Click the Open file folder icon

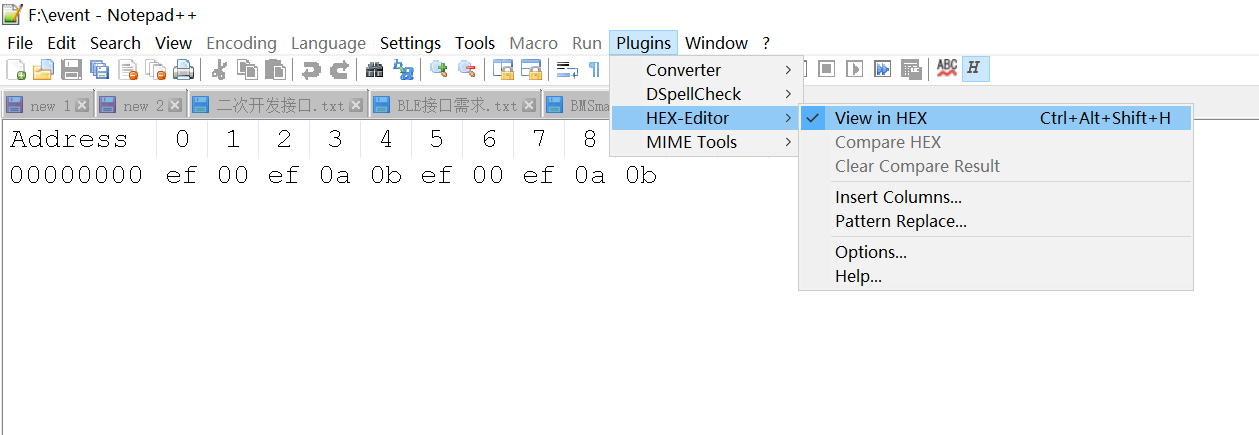click(44, 69)
